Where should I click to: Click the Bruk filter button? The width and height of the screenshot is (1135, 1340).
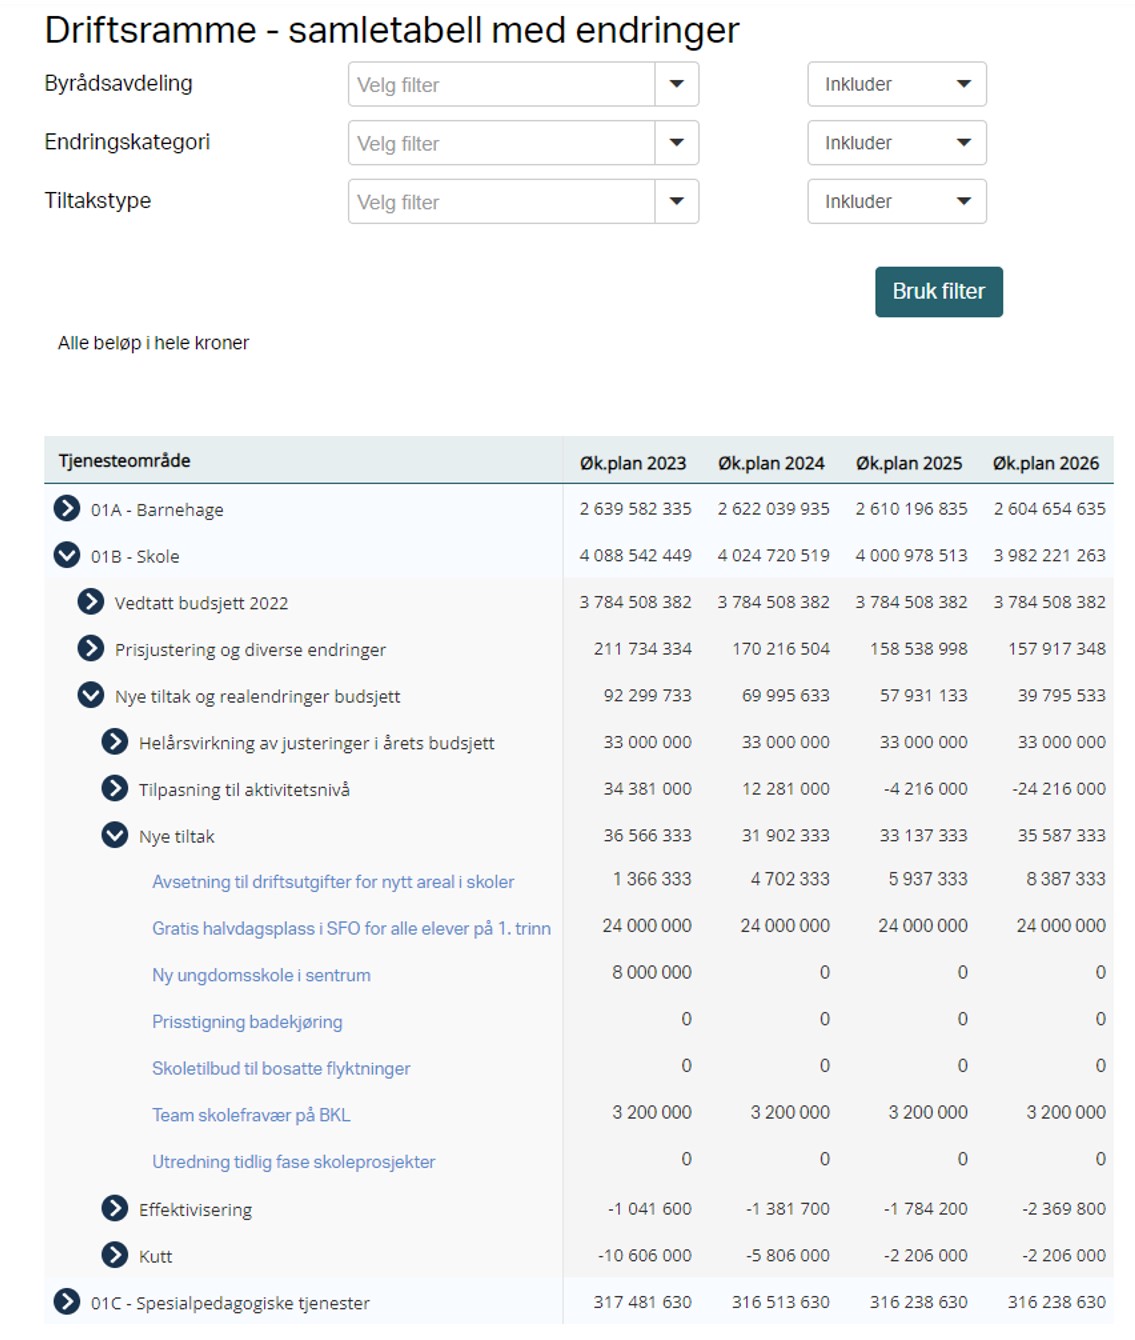pos(938,292)
